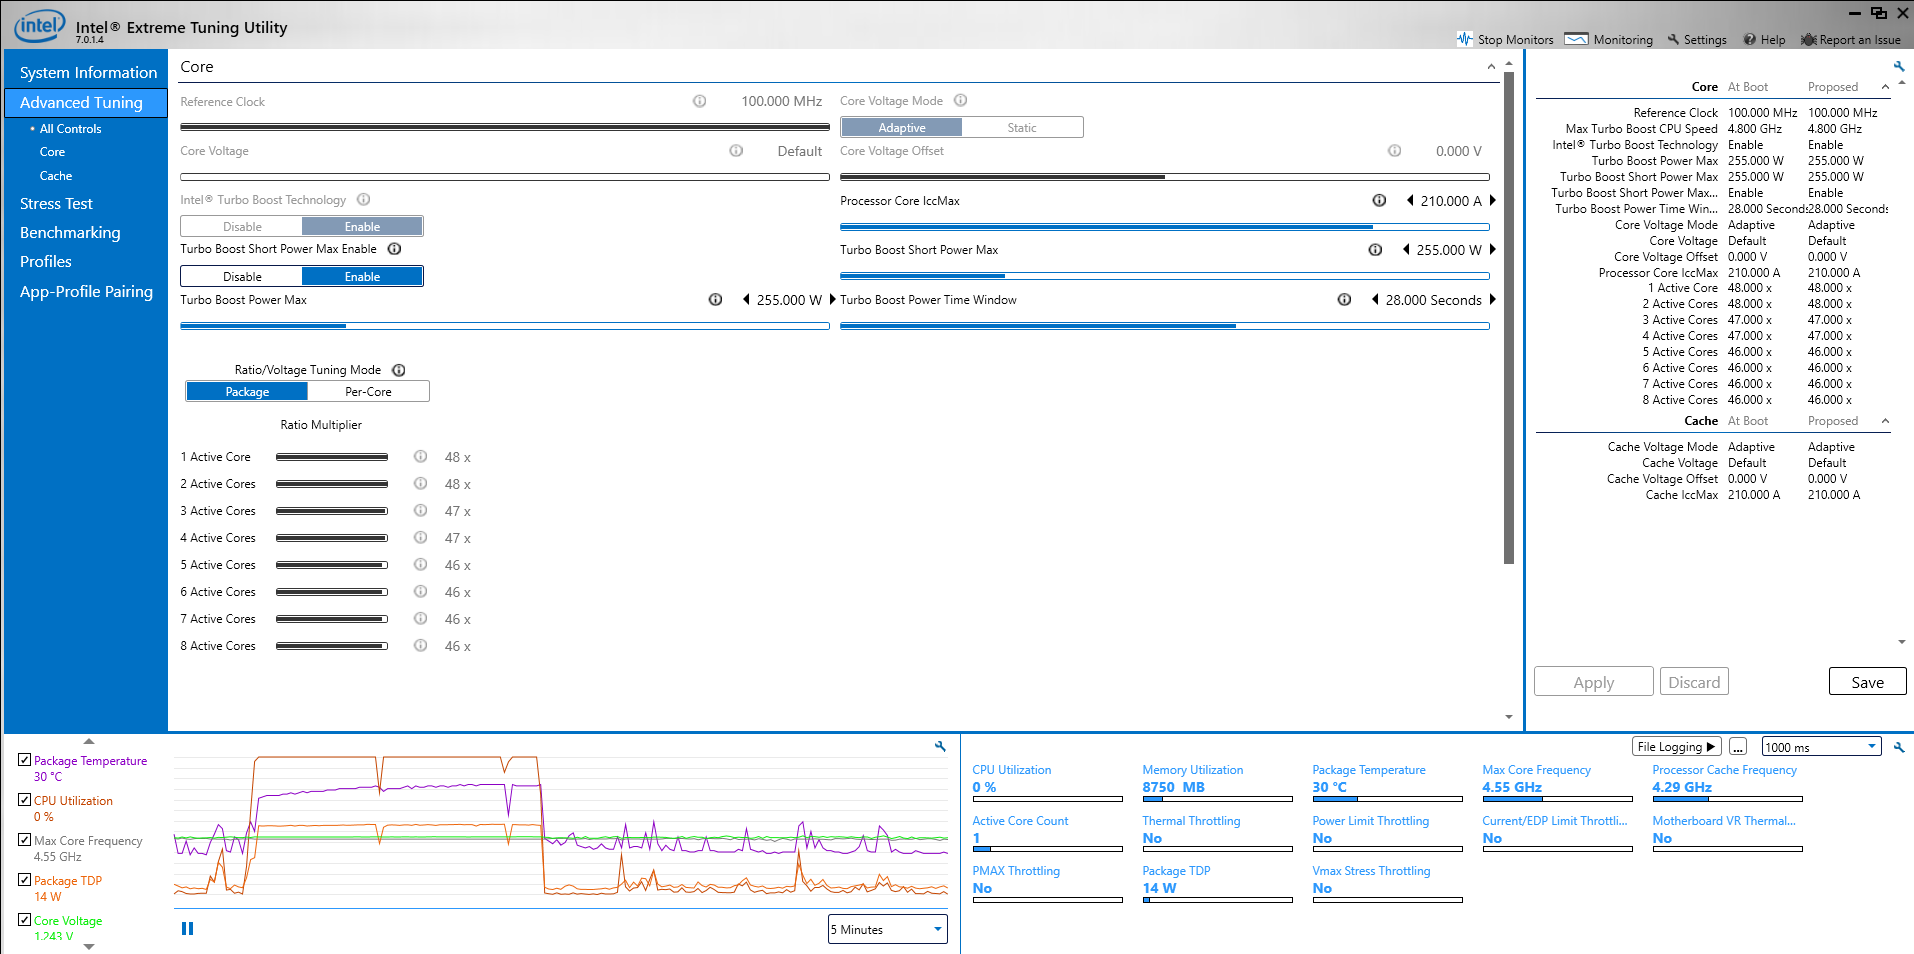Expand the File Logging arrow button

pos(1676,747)
